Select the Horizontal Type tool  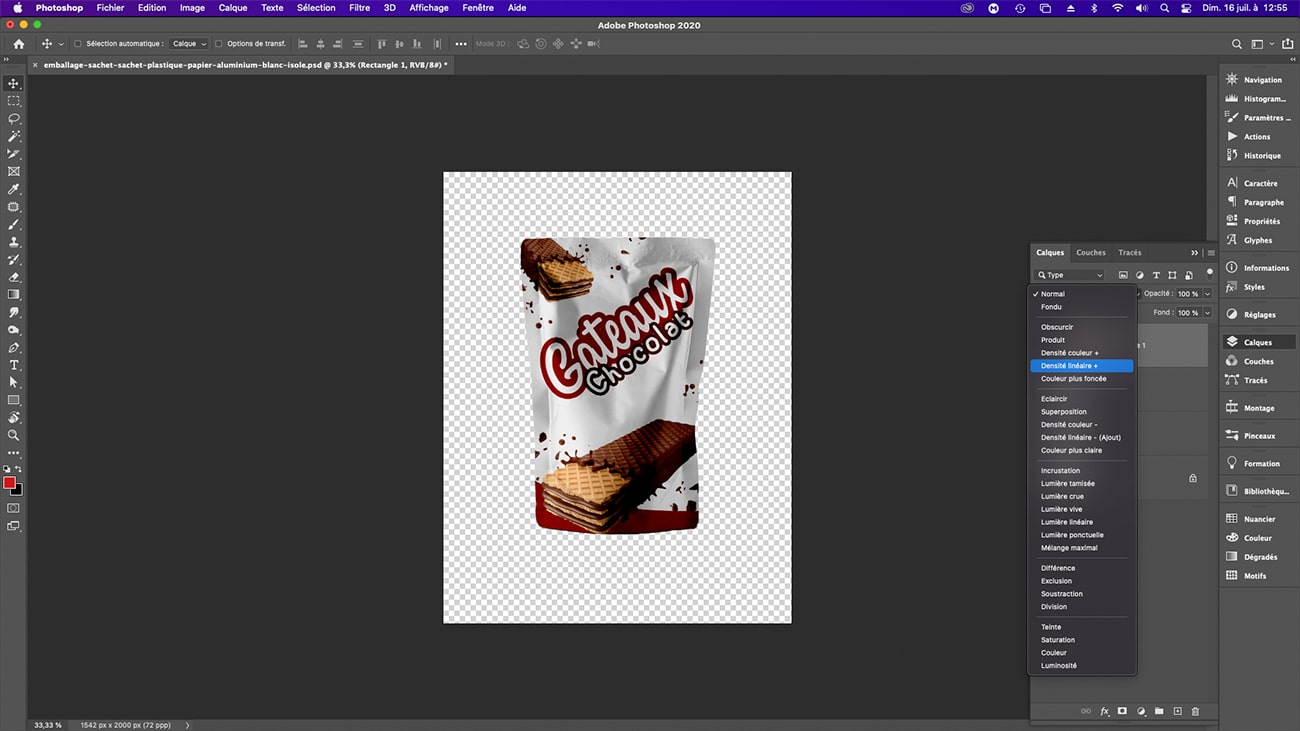(13, 365)
